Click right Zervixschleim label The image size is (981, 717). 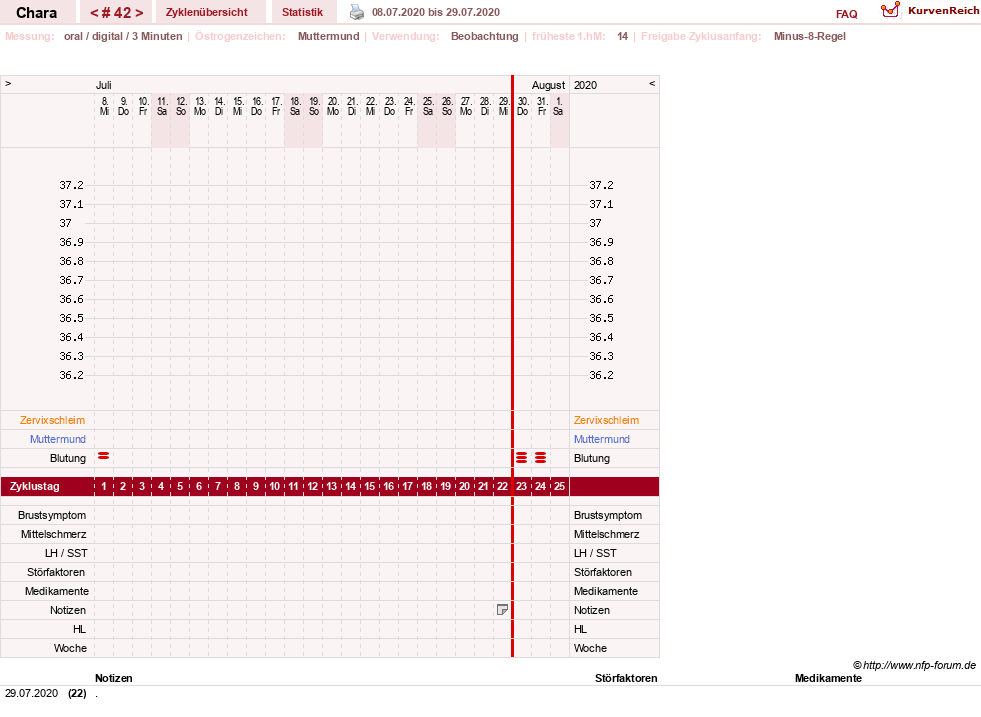coord(606,420)
